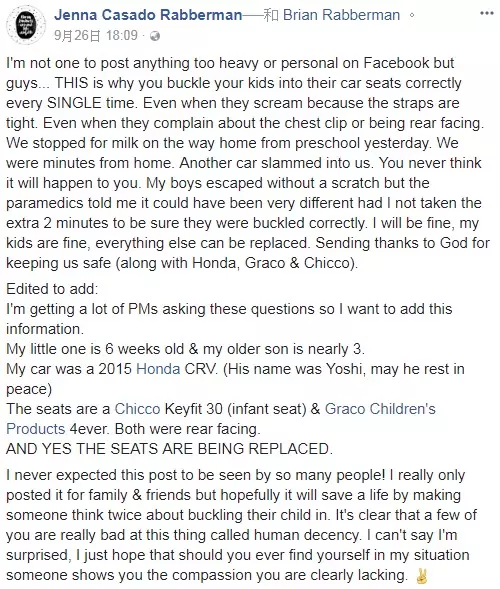500x589 pixels.
Task: Follow the Honda page link in 2015 Honda CRV
Action: coord(158,369)
